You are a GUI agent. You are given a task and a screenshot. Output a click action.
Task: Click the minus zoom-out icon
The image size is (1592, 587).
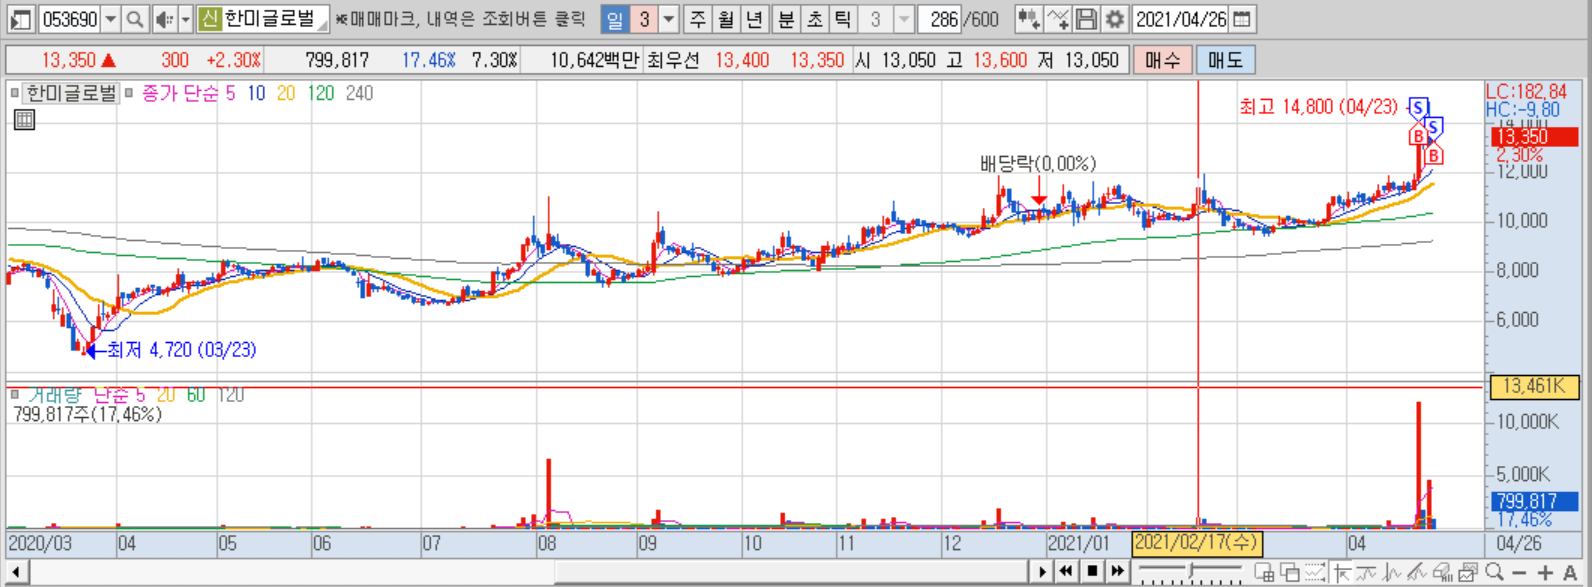click(x=1519, y=573)
